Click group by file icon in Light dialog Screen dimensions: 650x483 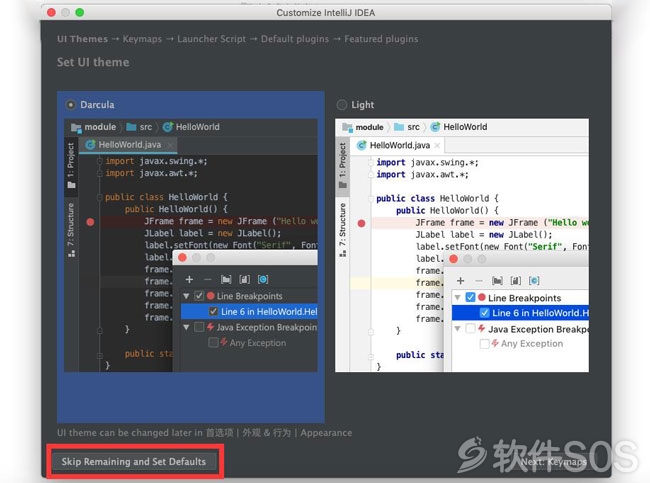pos(515,281)
